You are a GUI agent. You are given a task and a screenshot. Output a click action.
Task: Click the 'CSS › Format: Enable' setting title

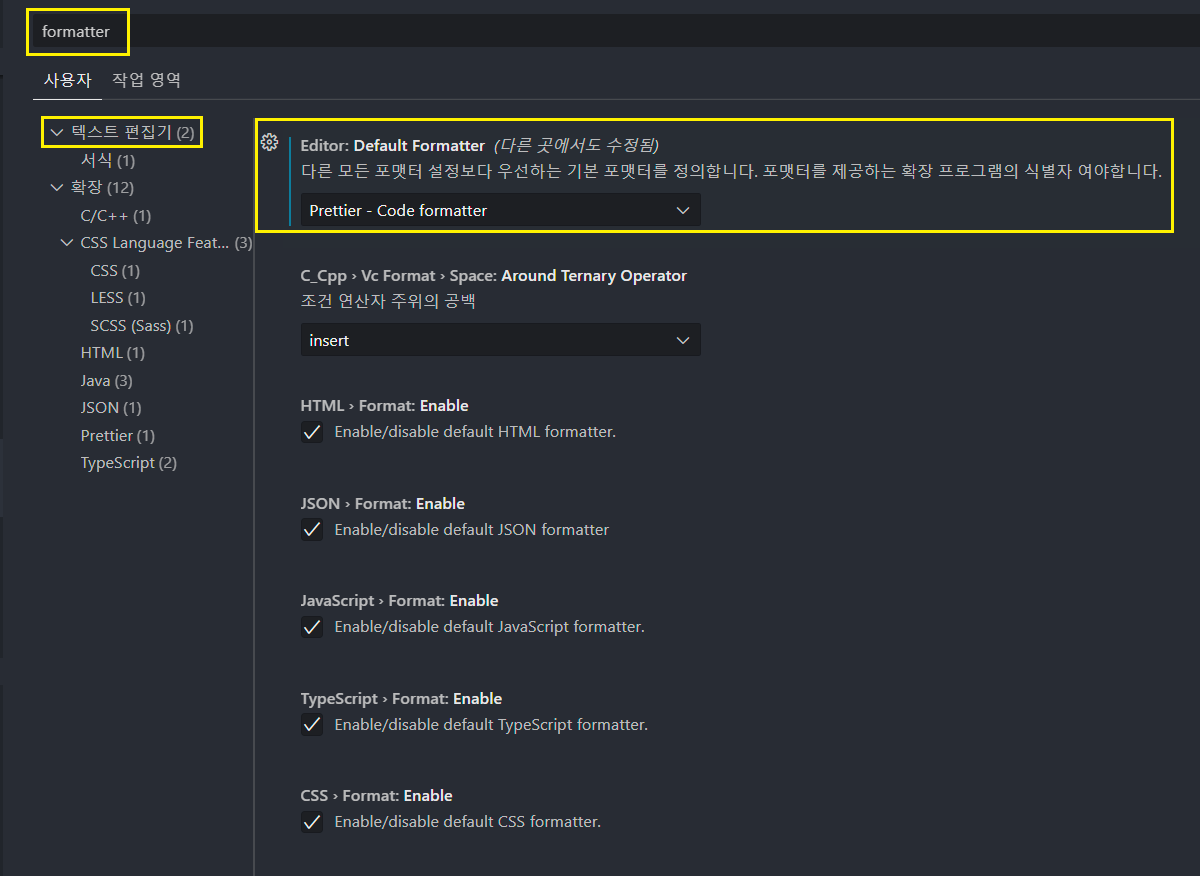pyautogui.click(x=376, y=796)
